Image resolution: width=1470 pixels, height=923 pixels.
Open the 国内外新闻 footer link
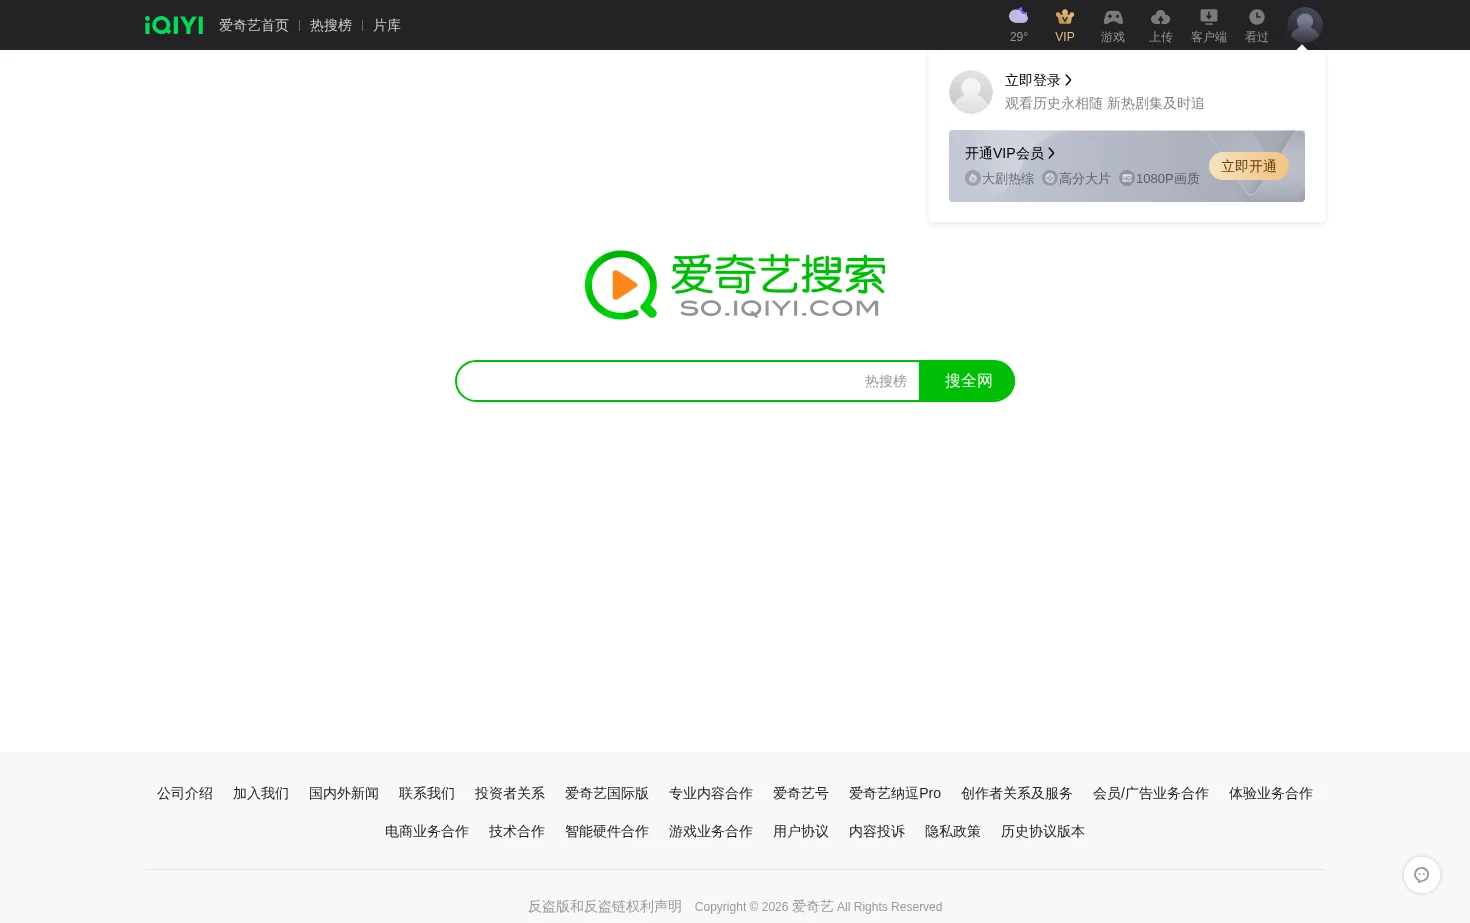(x=344, y=793)
